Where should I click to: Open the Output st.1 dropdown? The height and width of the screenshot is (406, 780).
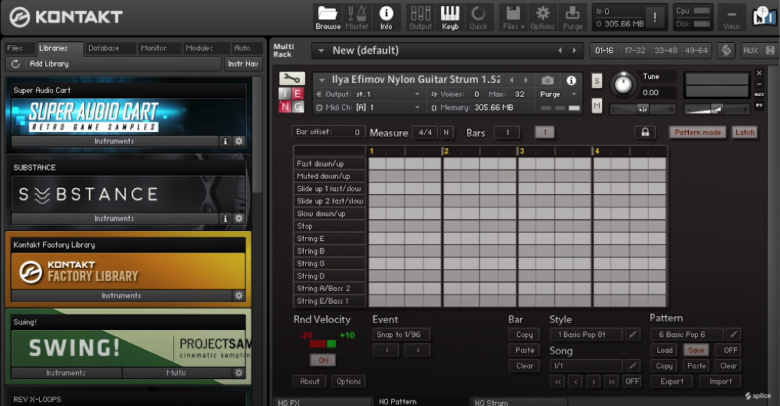pos(369,94)
